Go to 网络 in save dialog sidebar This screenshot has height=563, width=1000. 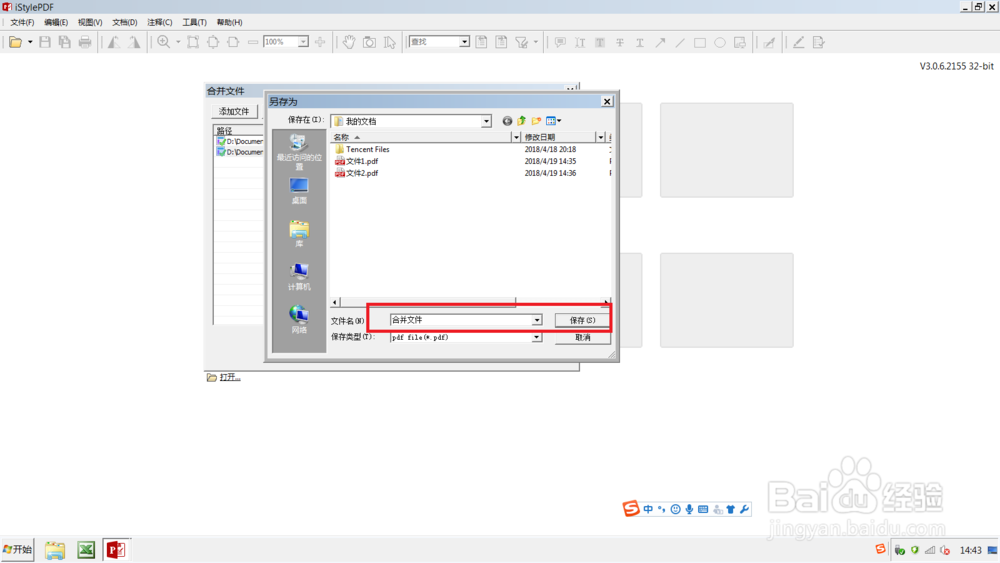[x=299, y=320]
